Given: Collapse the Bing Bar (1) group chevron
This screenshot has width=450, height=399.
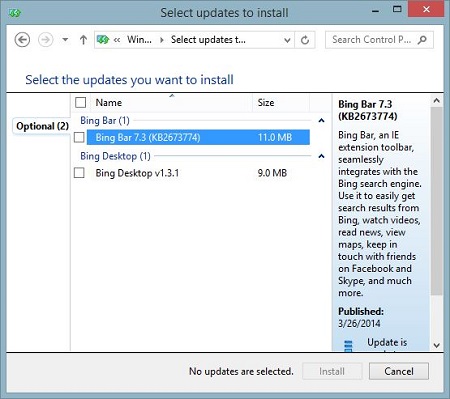Looking at the screenshot, I should click(x=321, y=121).
